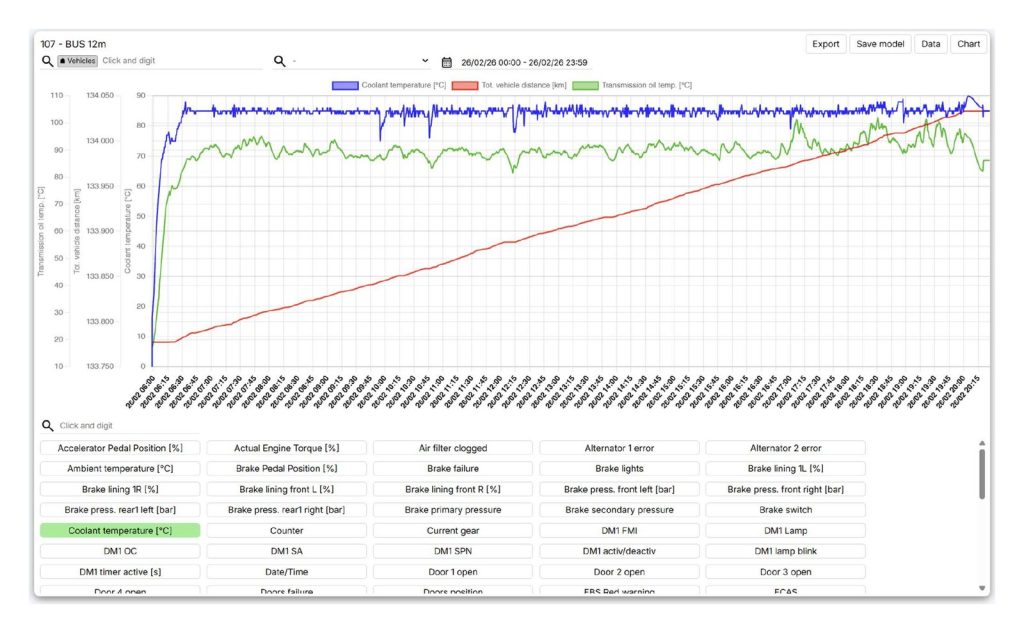Screen dimensions: 1024x633
Task: Click the parameter search magnifier icon
Action: [x=47, y=425]
